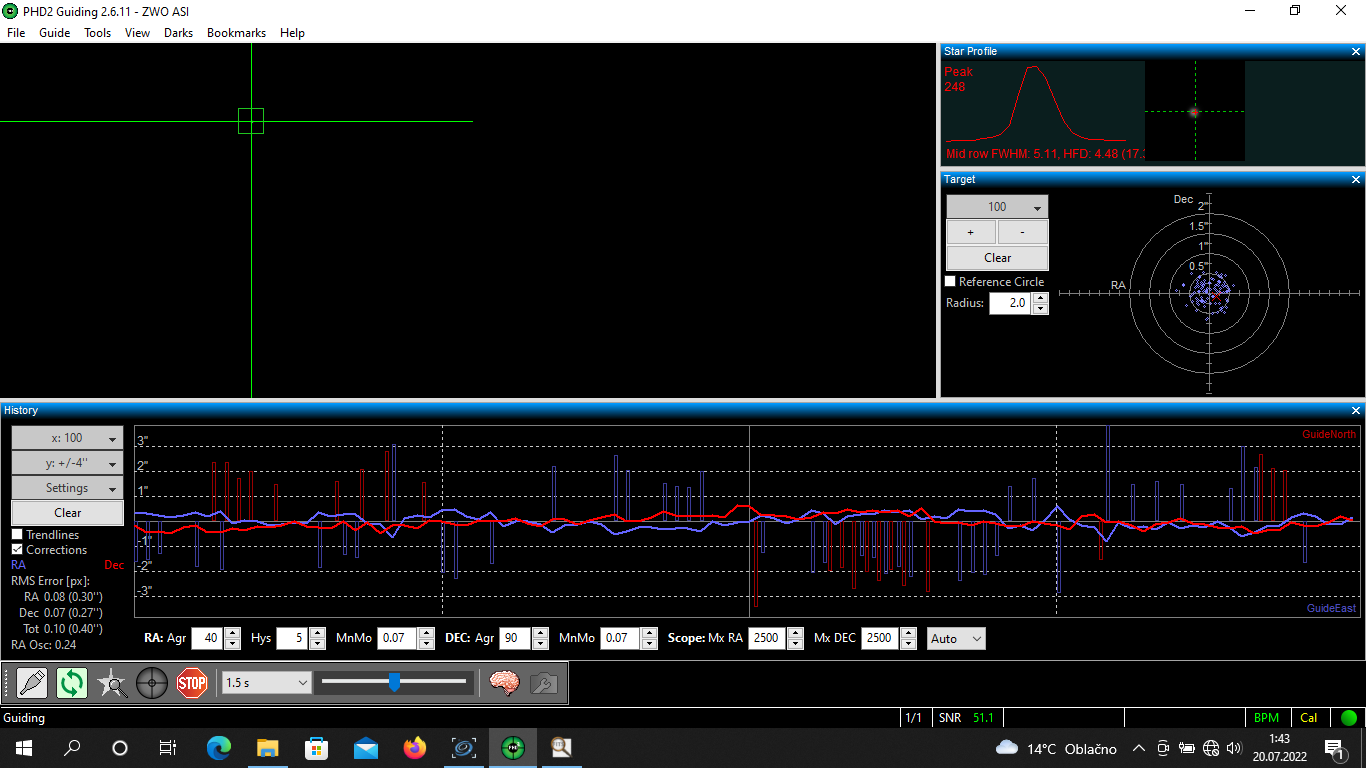Enable the Trendlines checkbox

17,535
